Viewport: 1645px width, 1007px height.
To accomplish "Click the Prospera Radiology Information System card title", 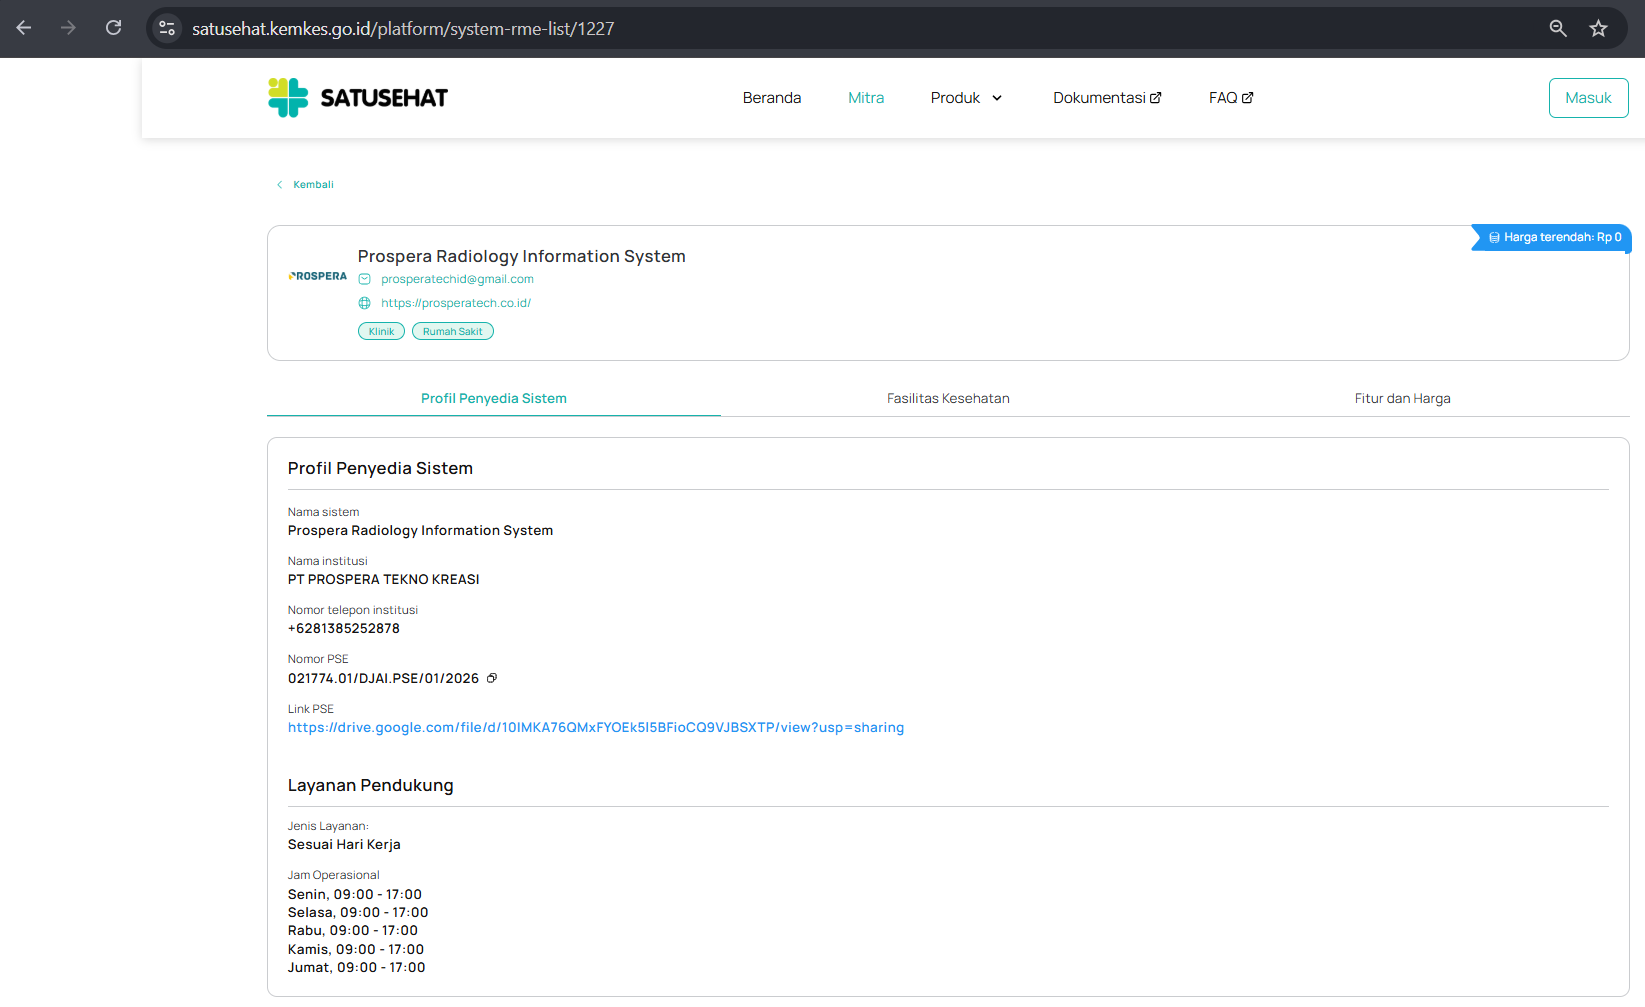I will point(522,256).
